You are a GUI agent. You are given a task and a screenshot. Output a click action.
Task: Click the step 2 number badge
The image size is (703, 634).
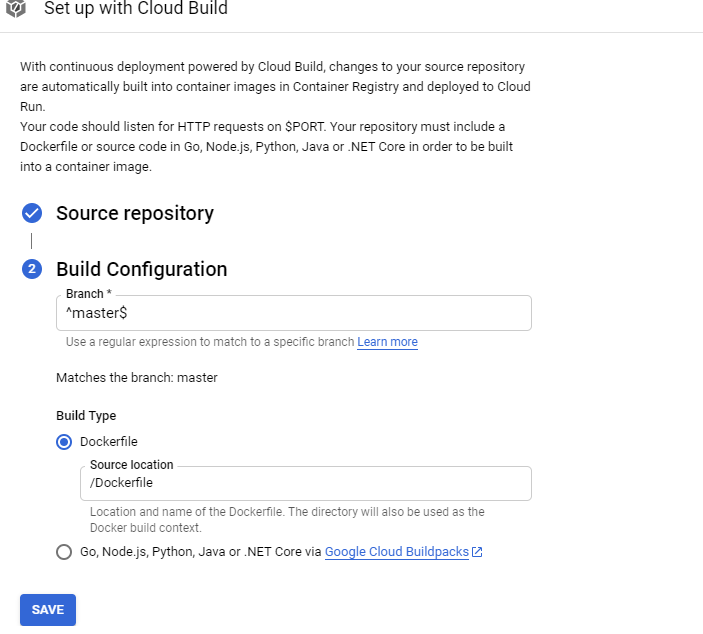pos(32,269)
